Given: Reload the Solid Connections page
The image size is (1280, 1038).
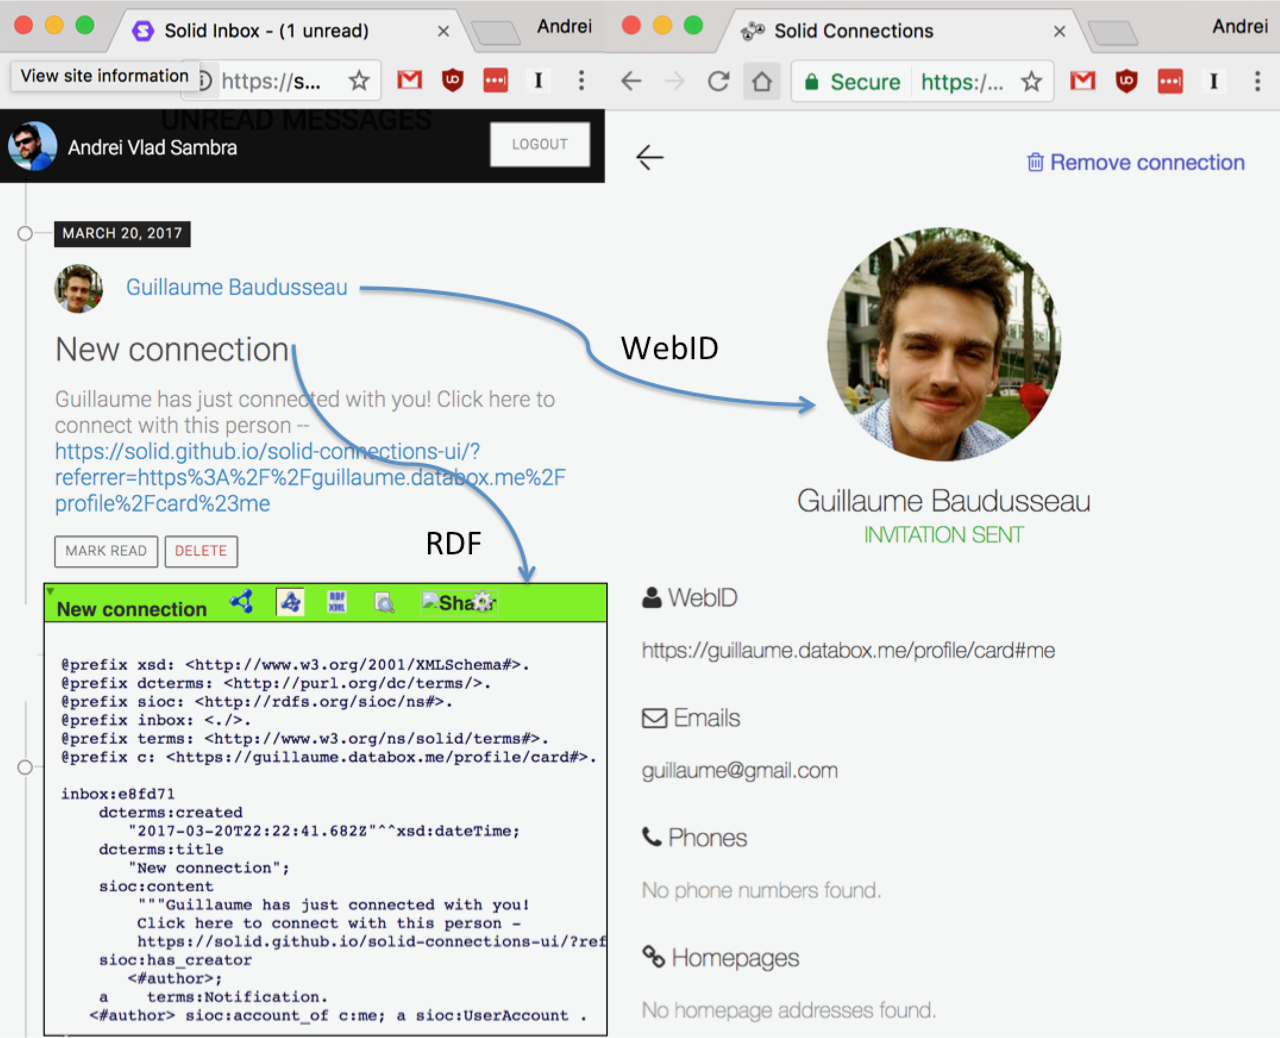Looking at the screenshot, I should click(x=718, y=81).
